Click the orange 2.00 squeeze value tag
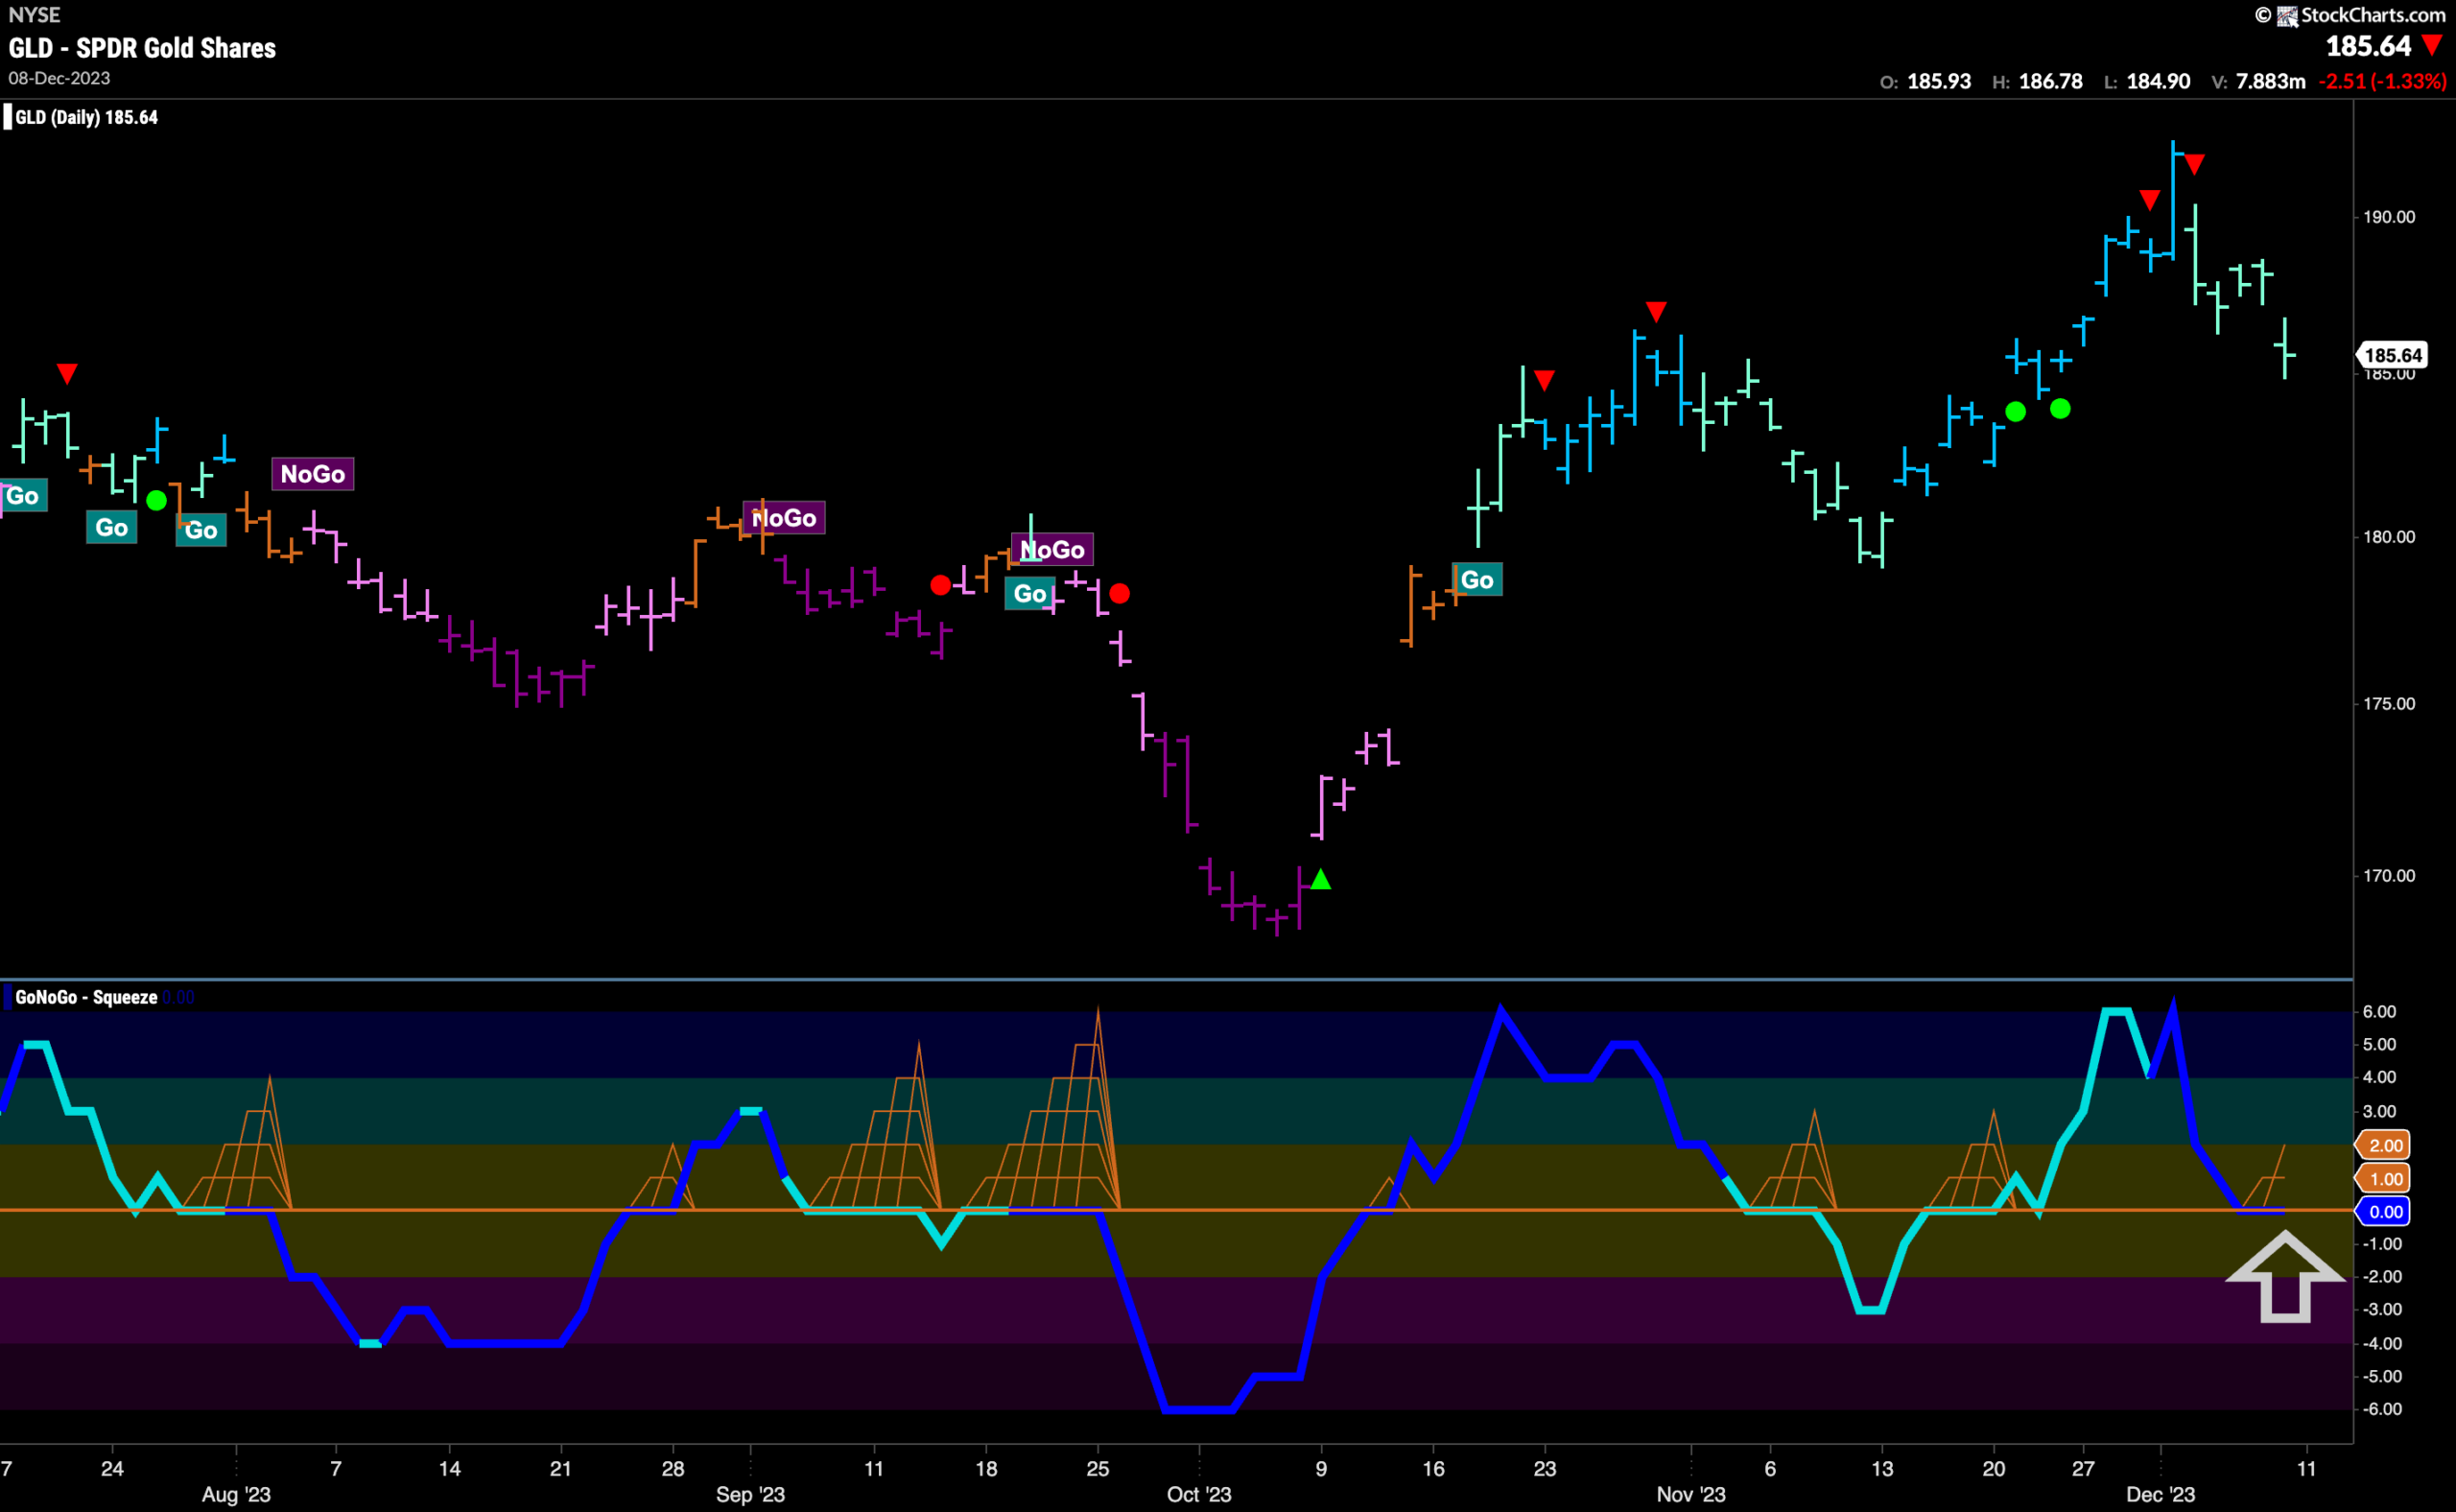This screenshot has width=2456, height=1512. 2384,1146
